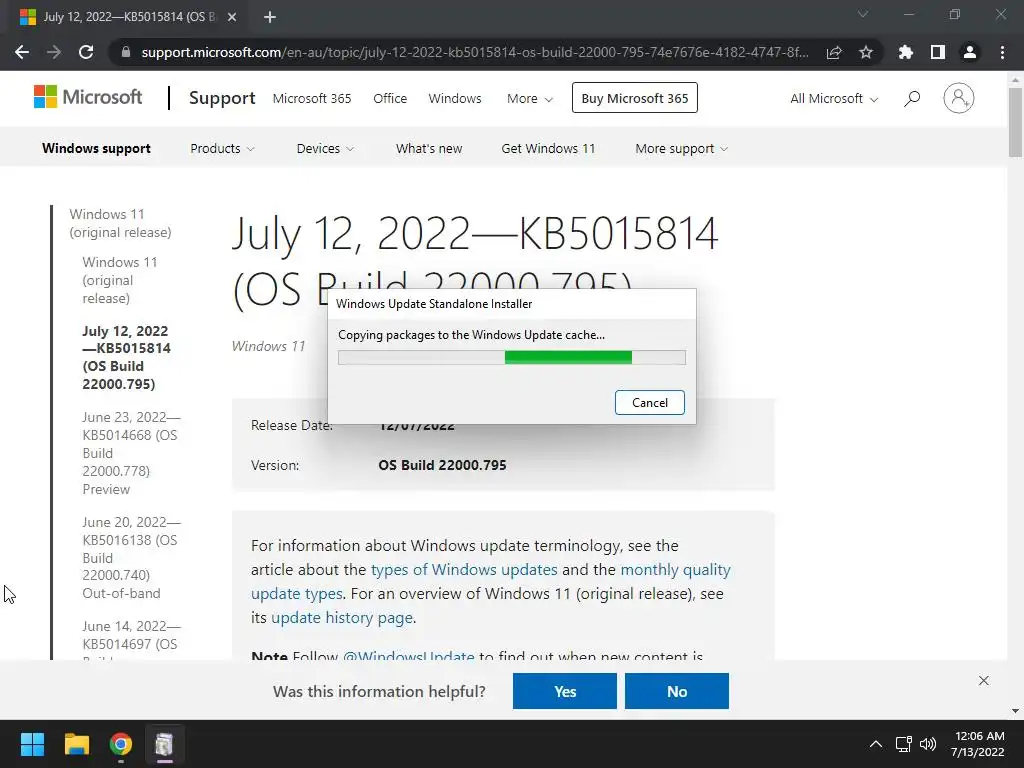Image resolution: width=1024 pixels, height=768 pixels.
Task: Answer Yes to helpful question
Action: pos(565,691)
